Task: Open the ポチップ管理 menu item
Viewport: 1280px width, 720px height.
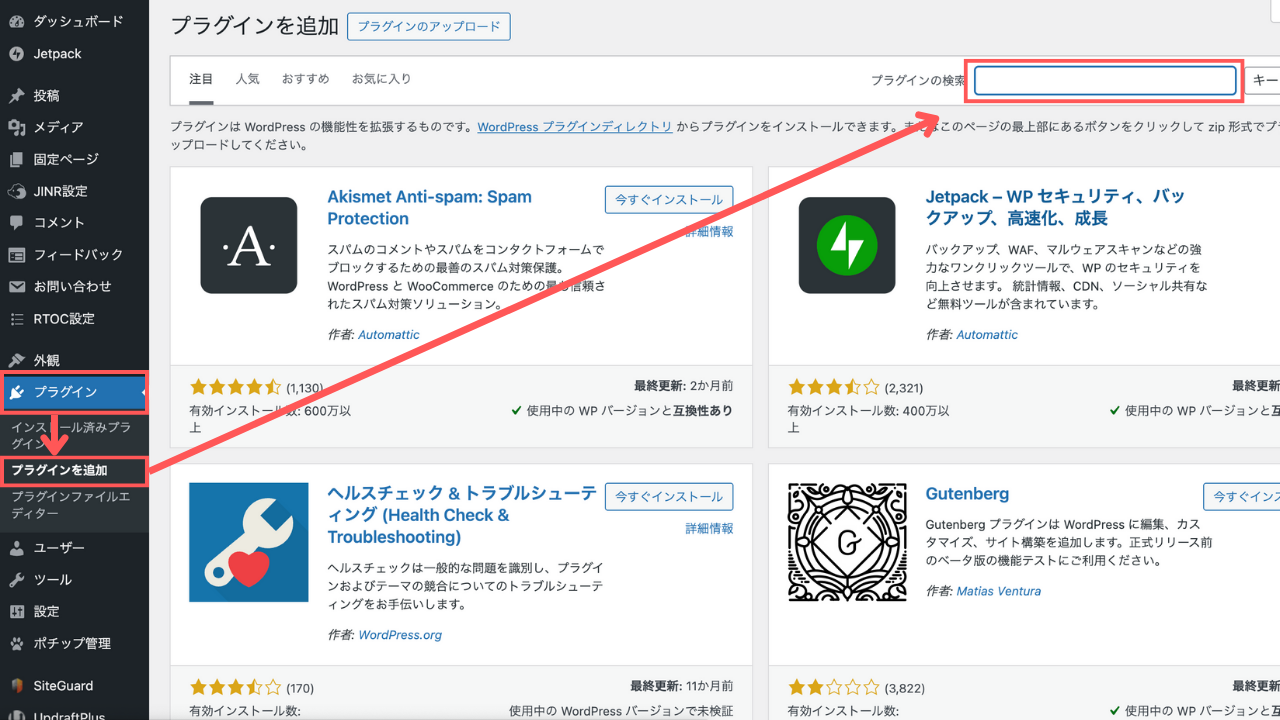Action: tap(74, 644)
